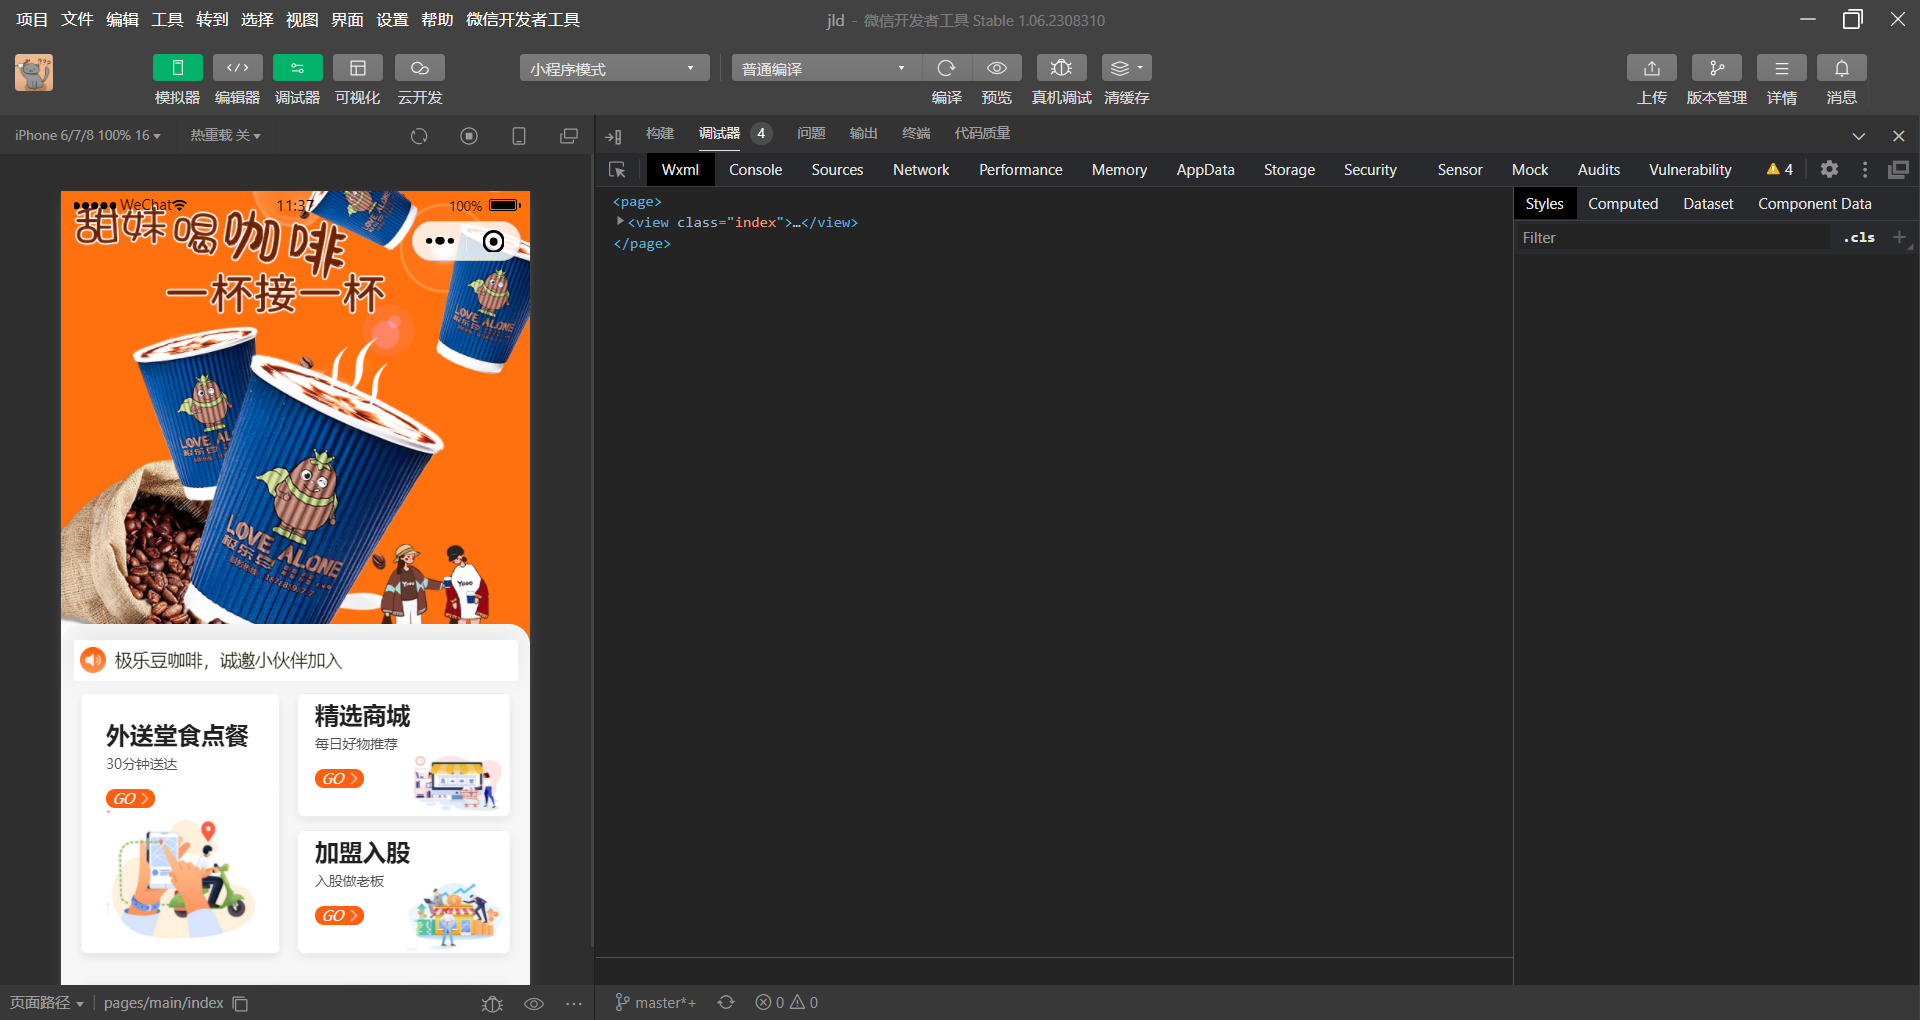Click the preview eye icon

pyautogui.click(x=997, y=68)
